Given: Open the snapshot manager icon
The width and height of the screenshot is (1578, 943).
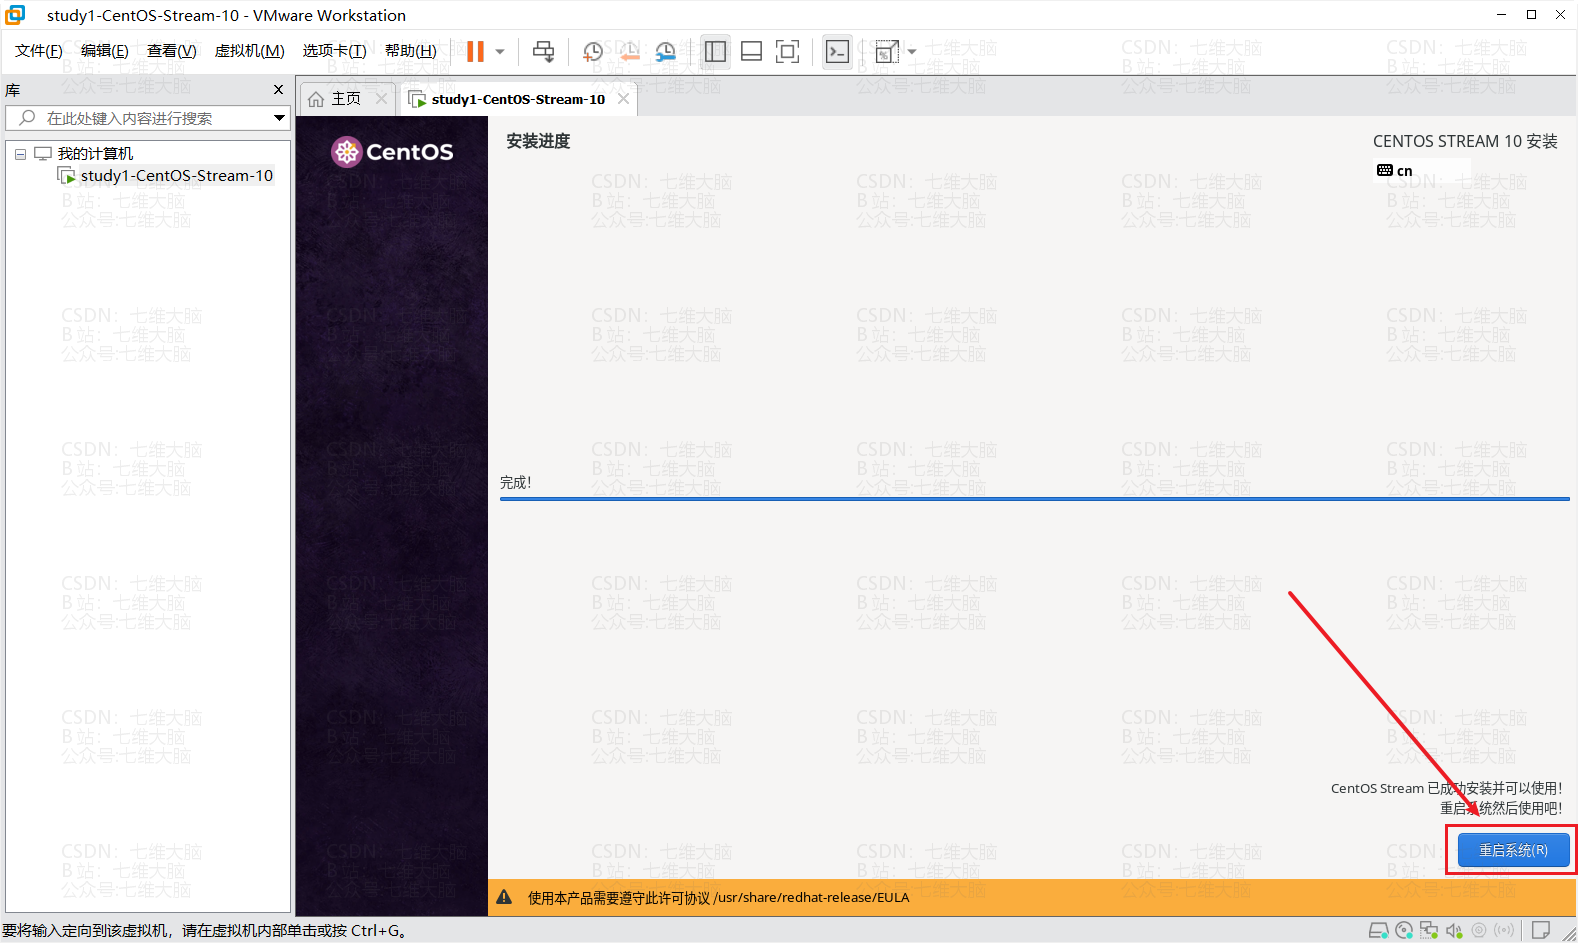Looking at the screenshot, I should (665, 51).
